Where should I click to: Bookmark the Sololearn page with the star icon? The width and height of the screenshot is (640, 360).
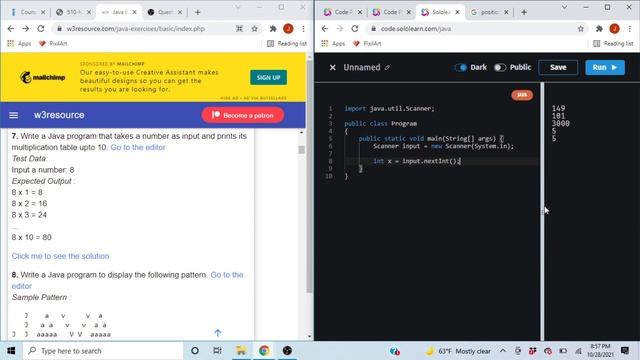[x=581, y=29]
